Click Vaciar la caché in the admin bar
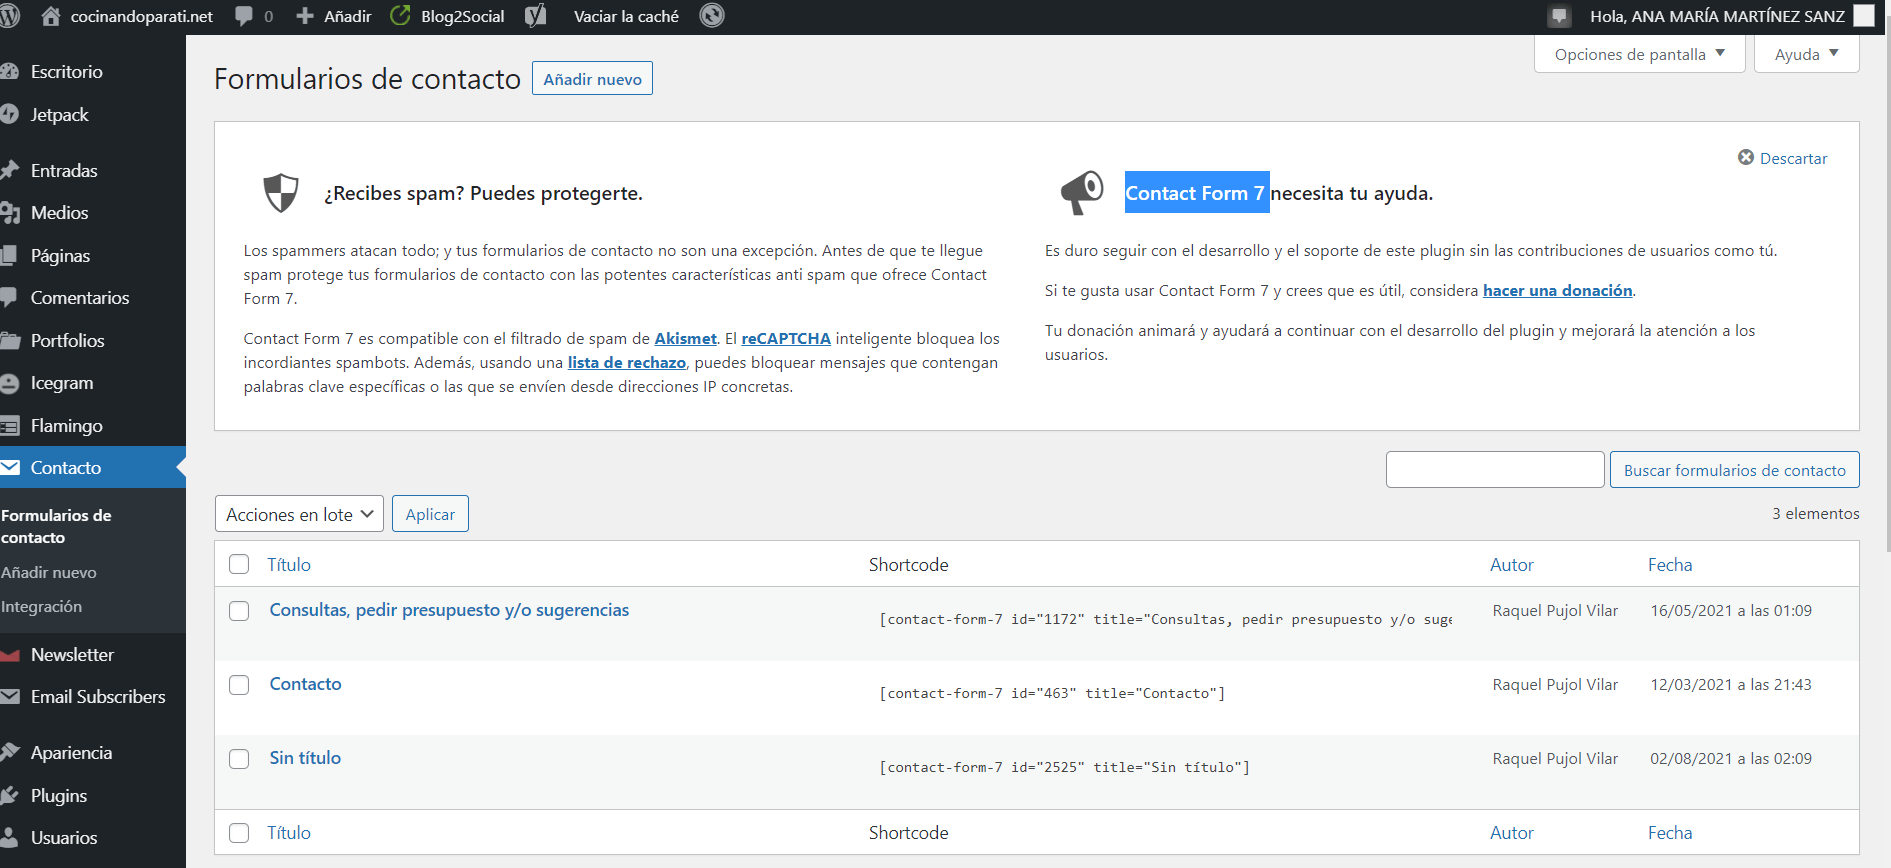This screenshot has height=868, width=1891. coord(626,16)
